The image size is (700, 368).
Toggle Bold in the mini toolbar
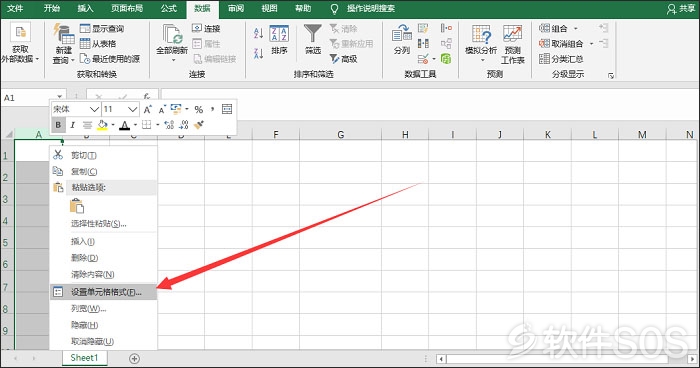pos(58,125)
